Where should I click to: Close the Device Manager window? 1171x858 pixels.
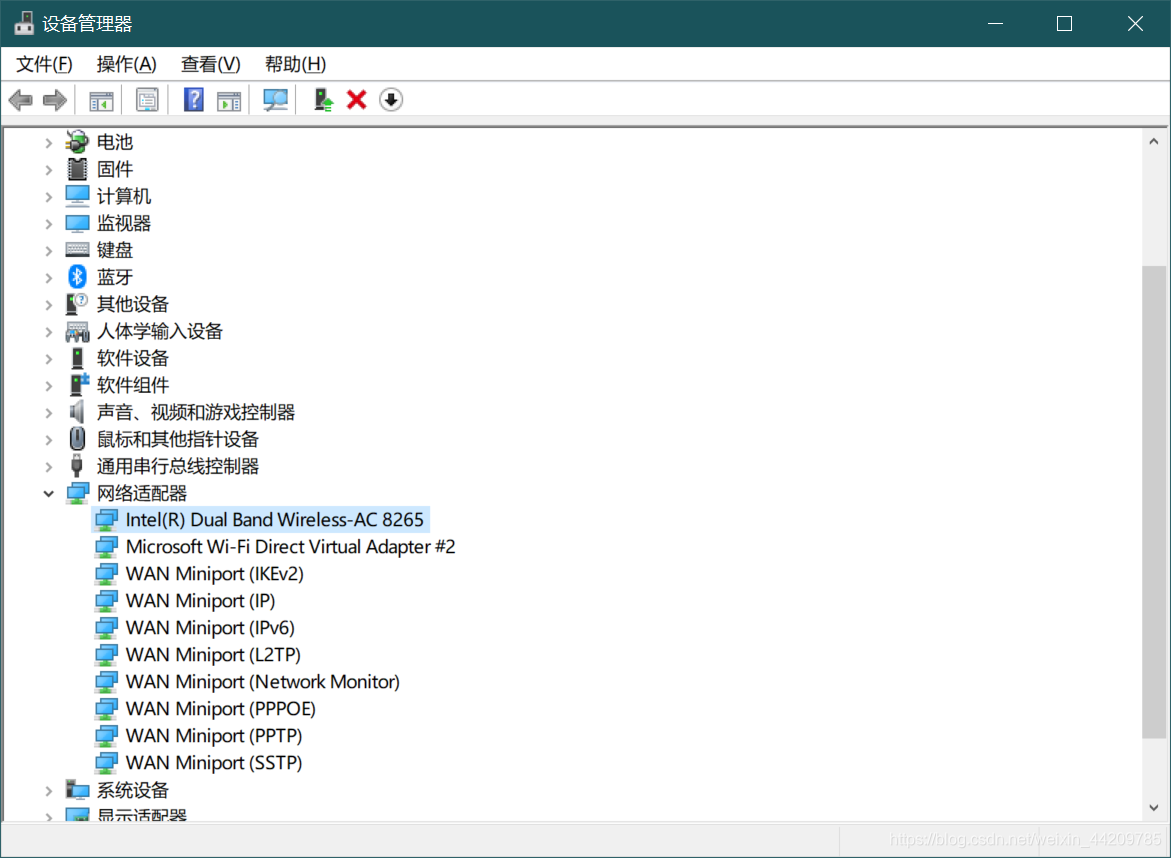[1135, 23]
